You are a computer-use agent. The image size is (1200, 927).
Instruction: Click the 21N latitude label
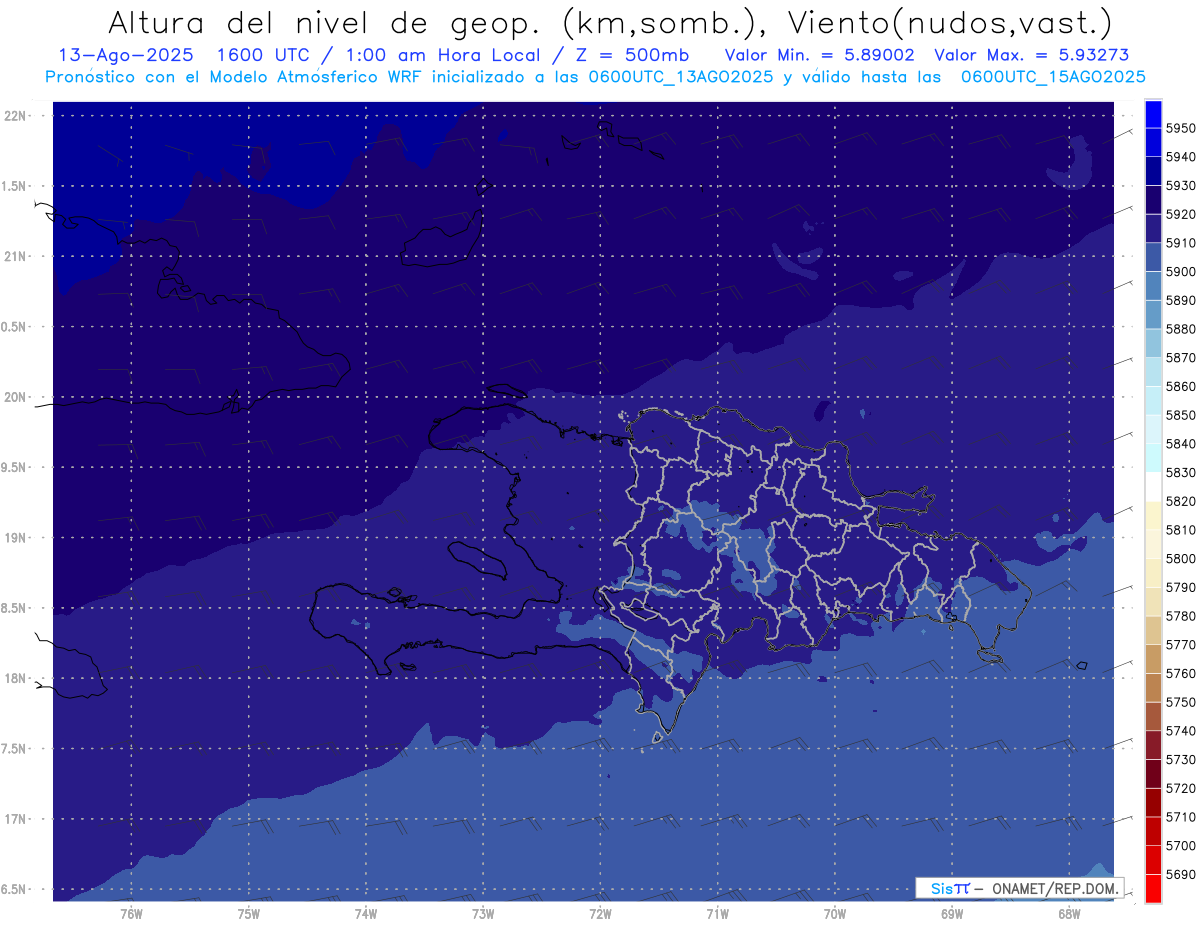point(15,257)
